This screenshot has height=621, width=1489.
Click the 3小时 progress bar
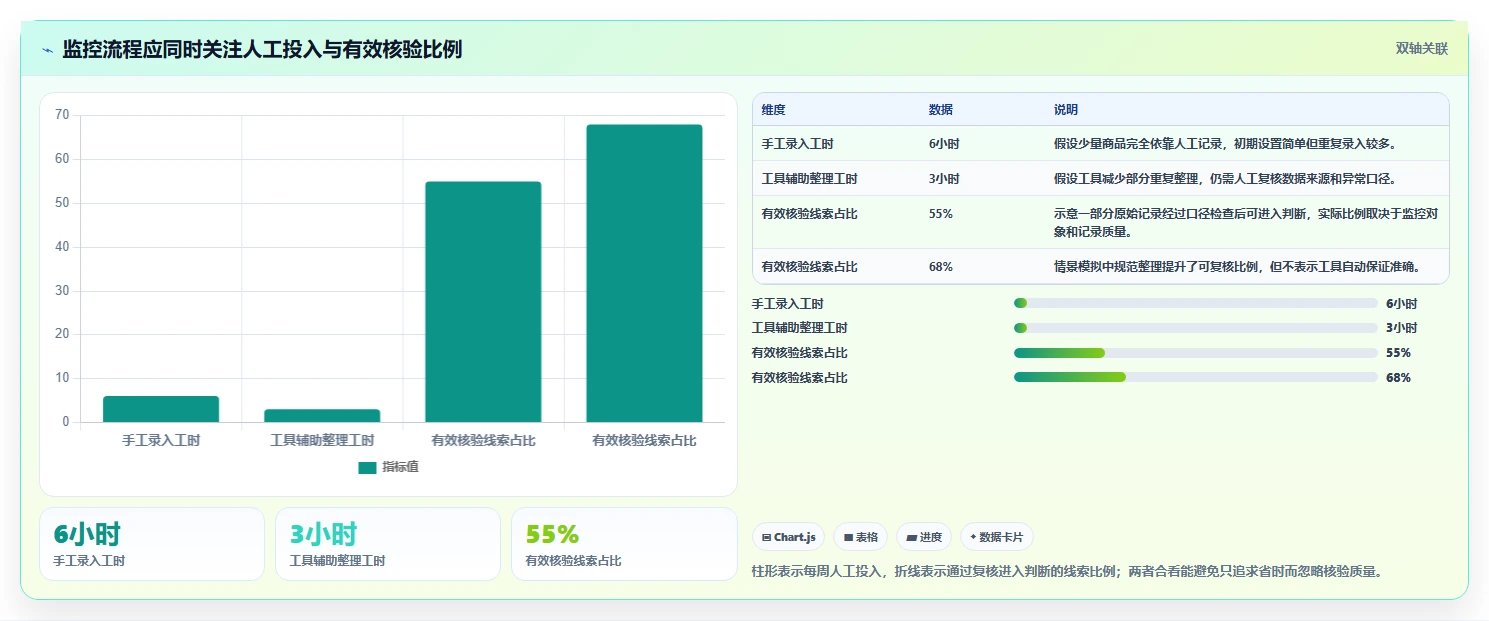[x=1196, y=328]
